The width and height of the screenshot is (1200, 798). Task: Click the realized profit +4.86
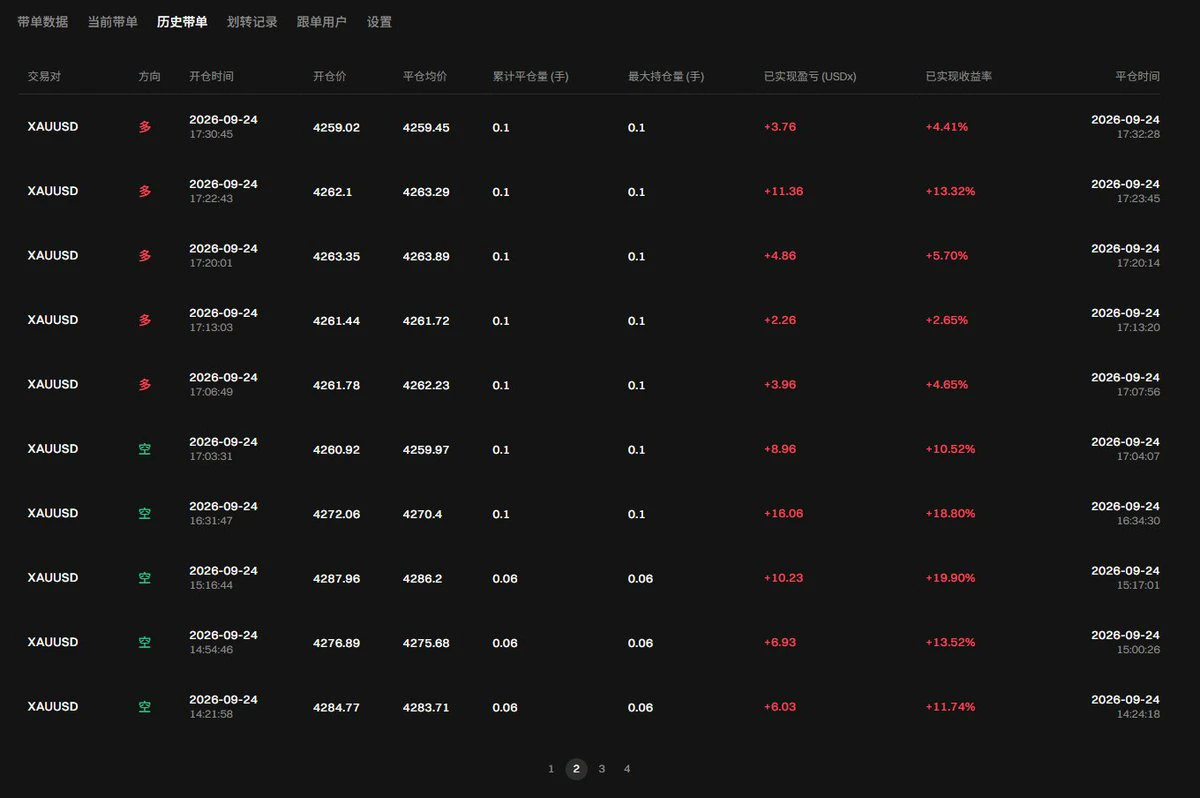780,256
